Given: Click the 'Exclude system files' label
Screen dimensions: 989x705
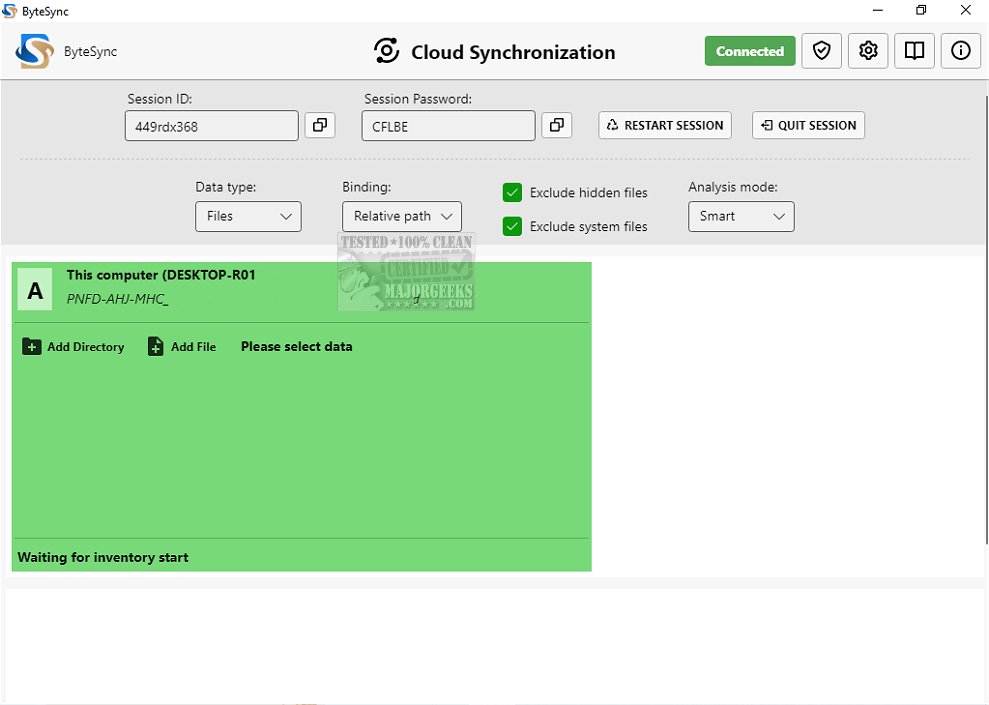Looking at the screenshot, I should click(x=588, y=226).
